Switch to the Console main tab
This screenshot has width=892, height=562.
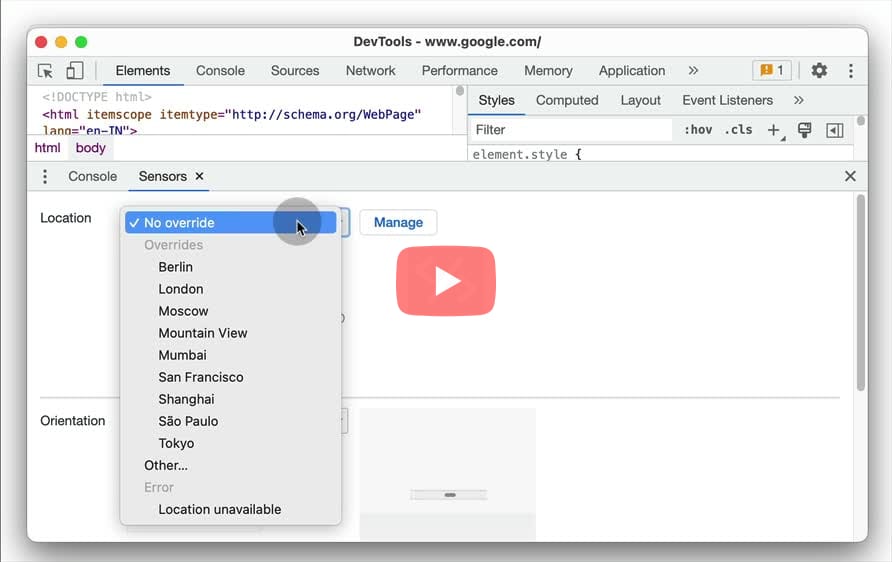point(220,71)
